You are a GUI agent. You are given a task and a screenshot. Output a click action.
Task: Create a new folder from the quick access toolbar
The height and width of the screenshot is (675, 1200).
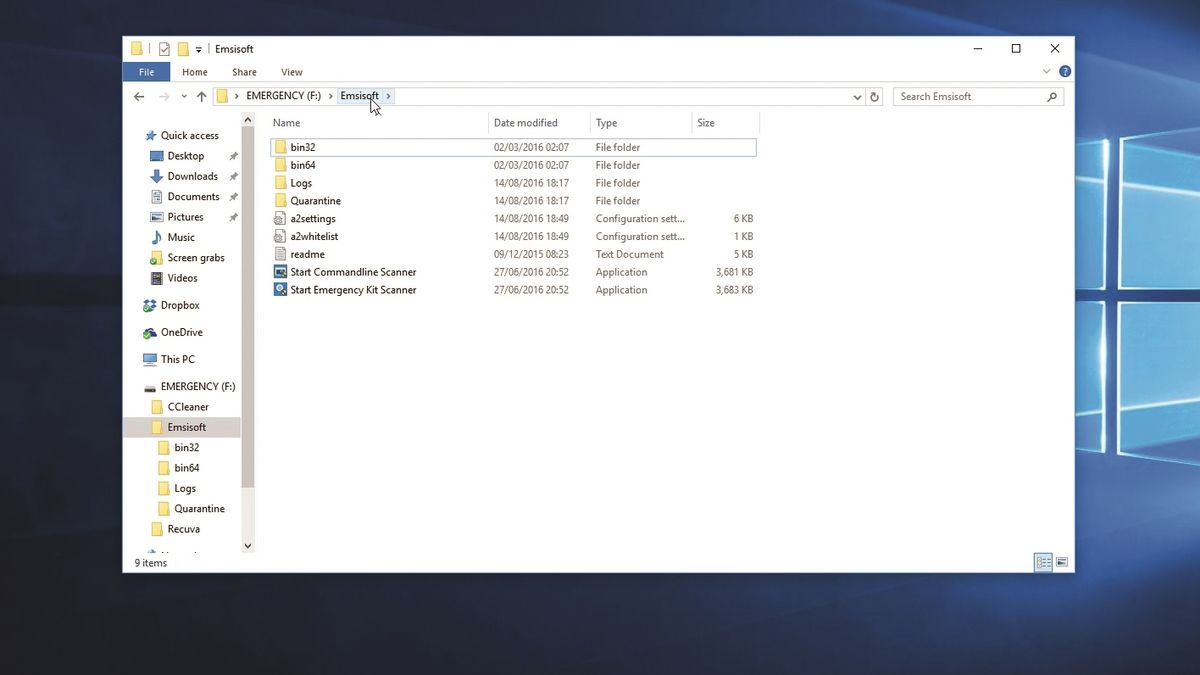[184, 48]
